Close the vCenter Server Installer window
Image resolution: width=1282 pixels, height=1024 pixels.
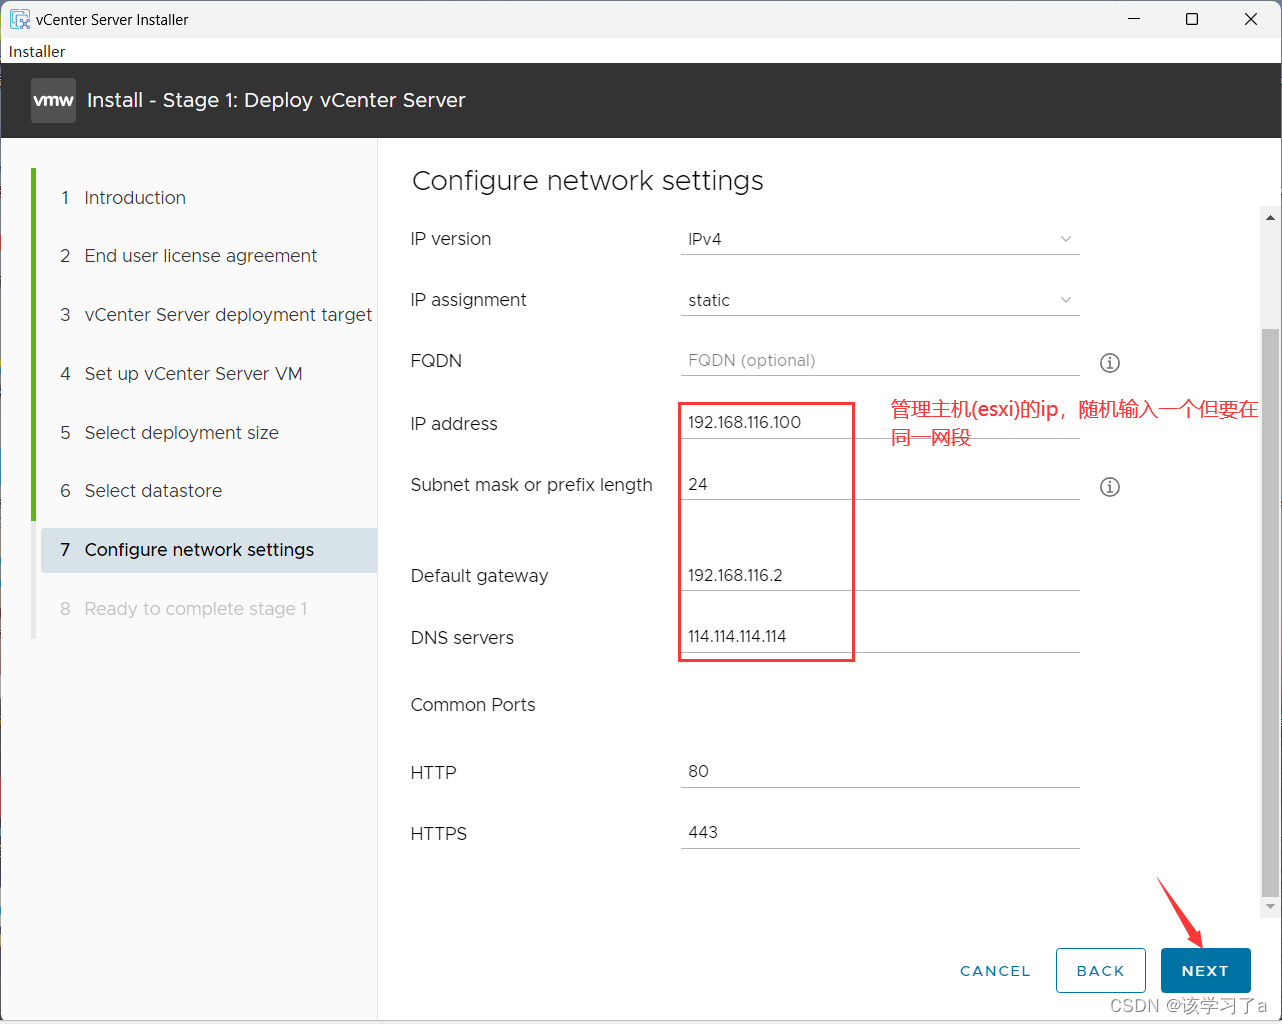point(1250,19)
